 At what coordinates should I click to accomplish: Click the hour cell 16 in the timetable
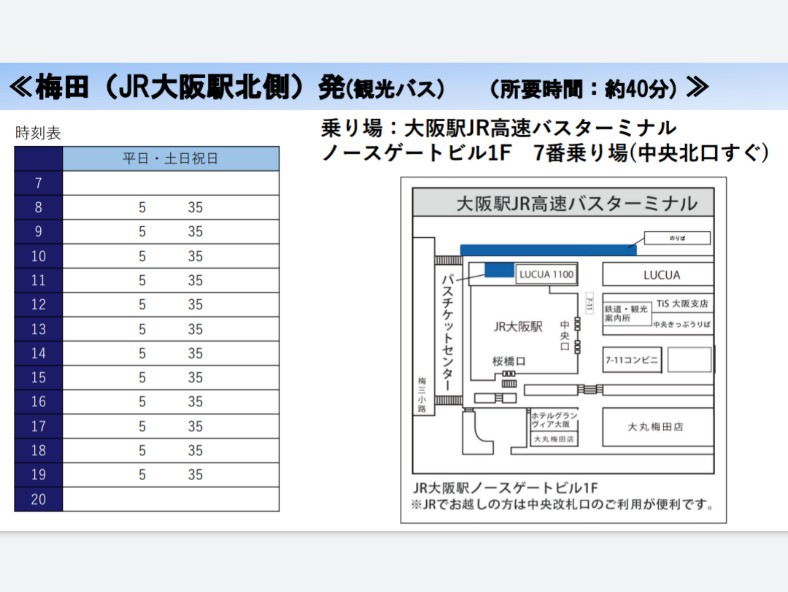coord(39,402)
